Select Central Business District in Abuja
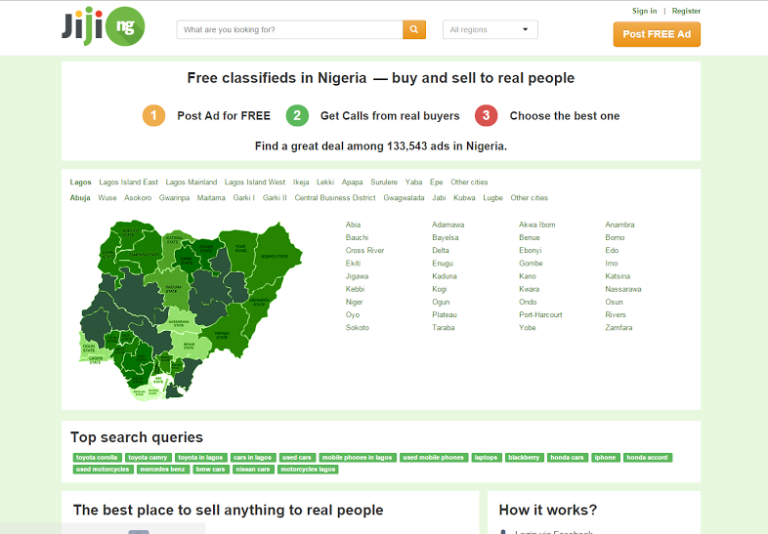The width and height of the screenshot is (768, 534). pyautogui.click(x=335, y=198)
